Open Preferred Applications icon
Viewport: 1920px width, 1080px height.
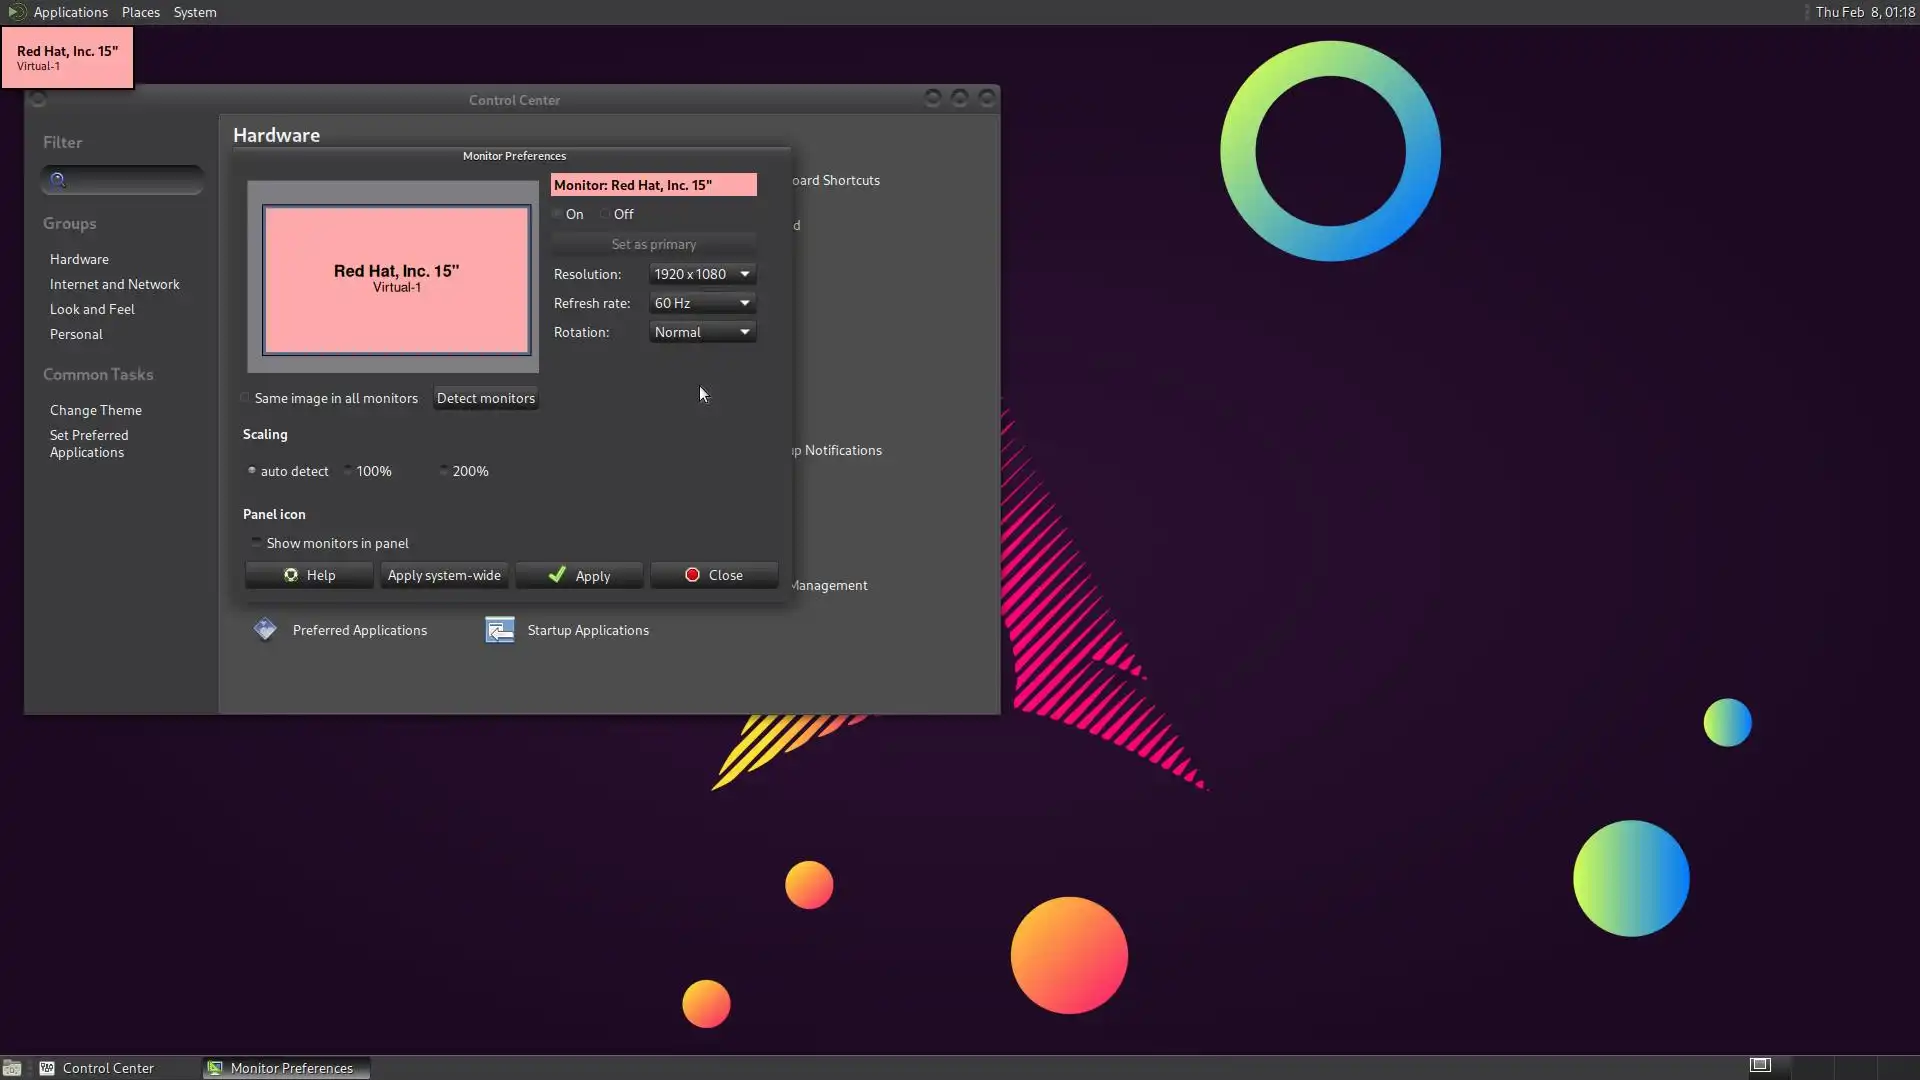(265, 630)
